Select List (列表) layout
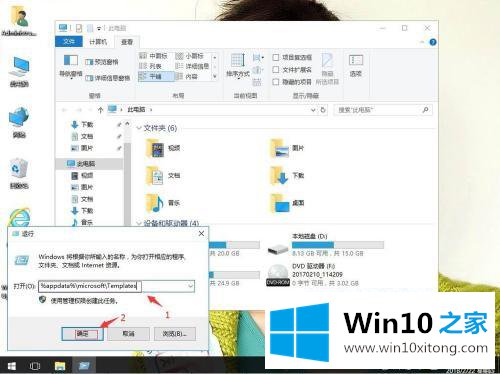 coord(151,66)
